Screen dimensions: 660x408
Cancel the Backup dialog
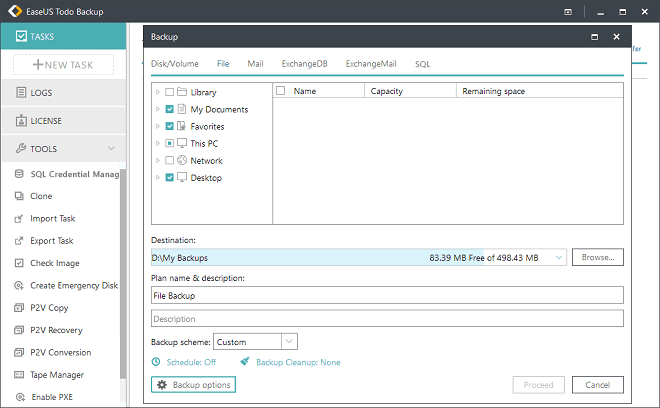point(598,385)
